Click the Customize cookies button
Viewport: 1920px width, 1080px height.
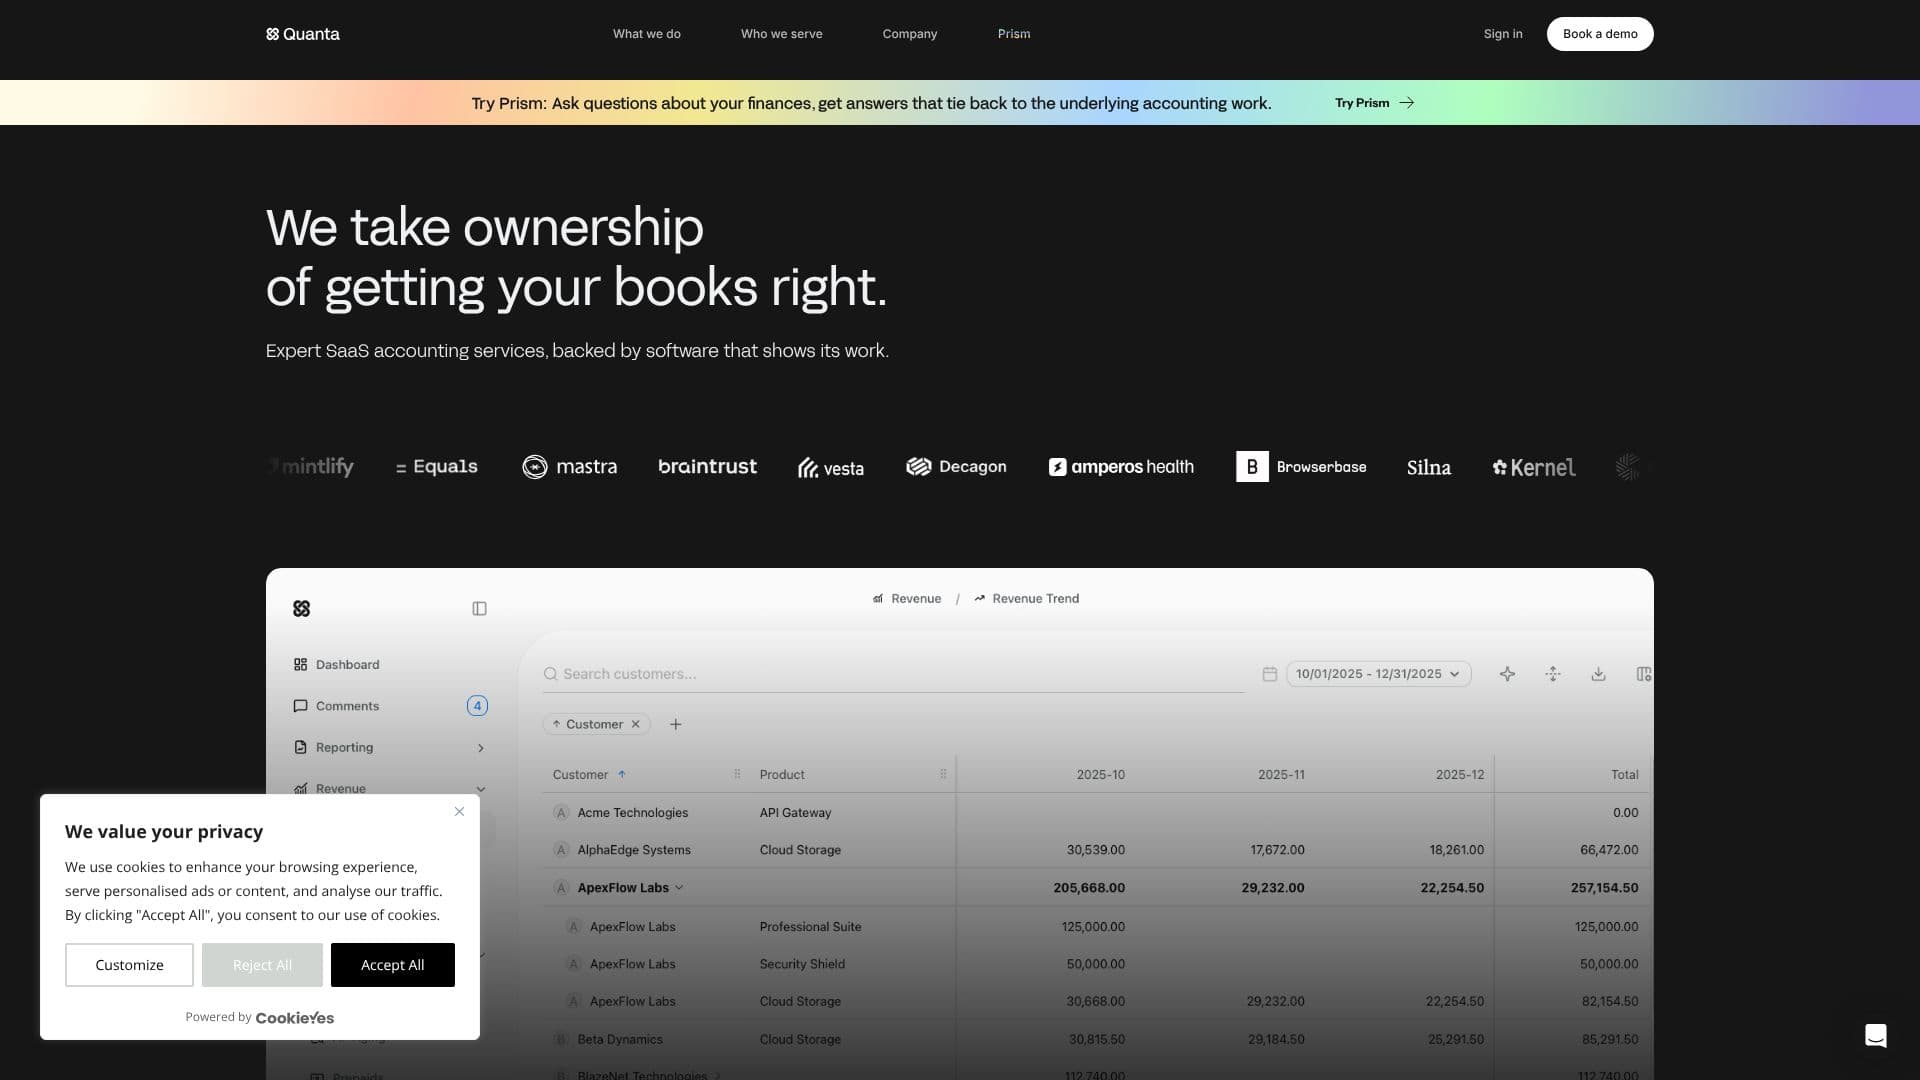(x=129, y=965)
